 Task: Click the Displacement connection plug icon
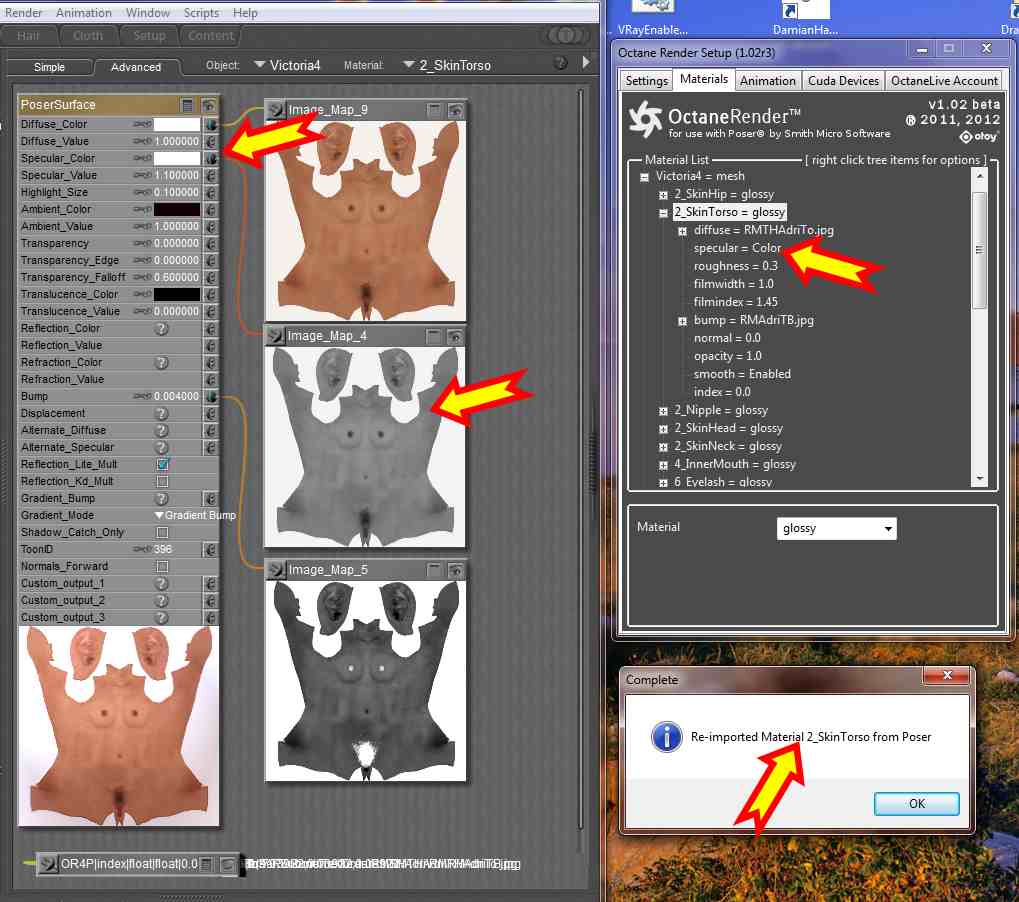click(x=211, y=413)
